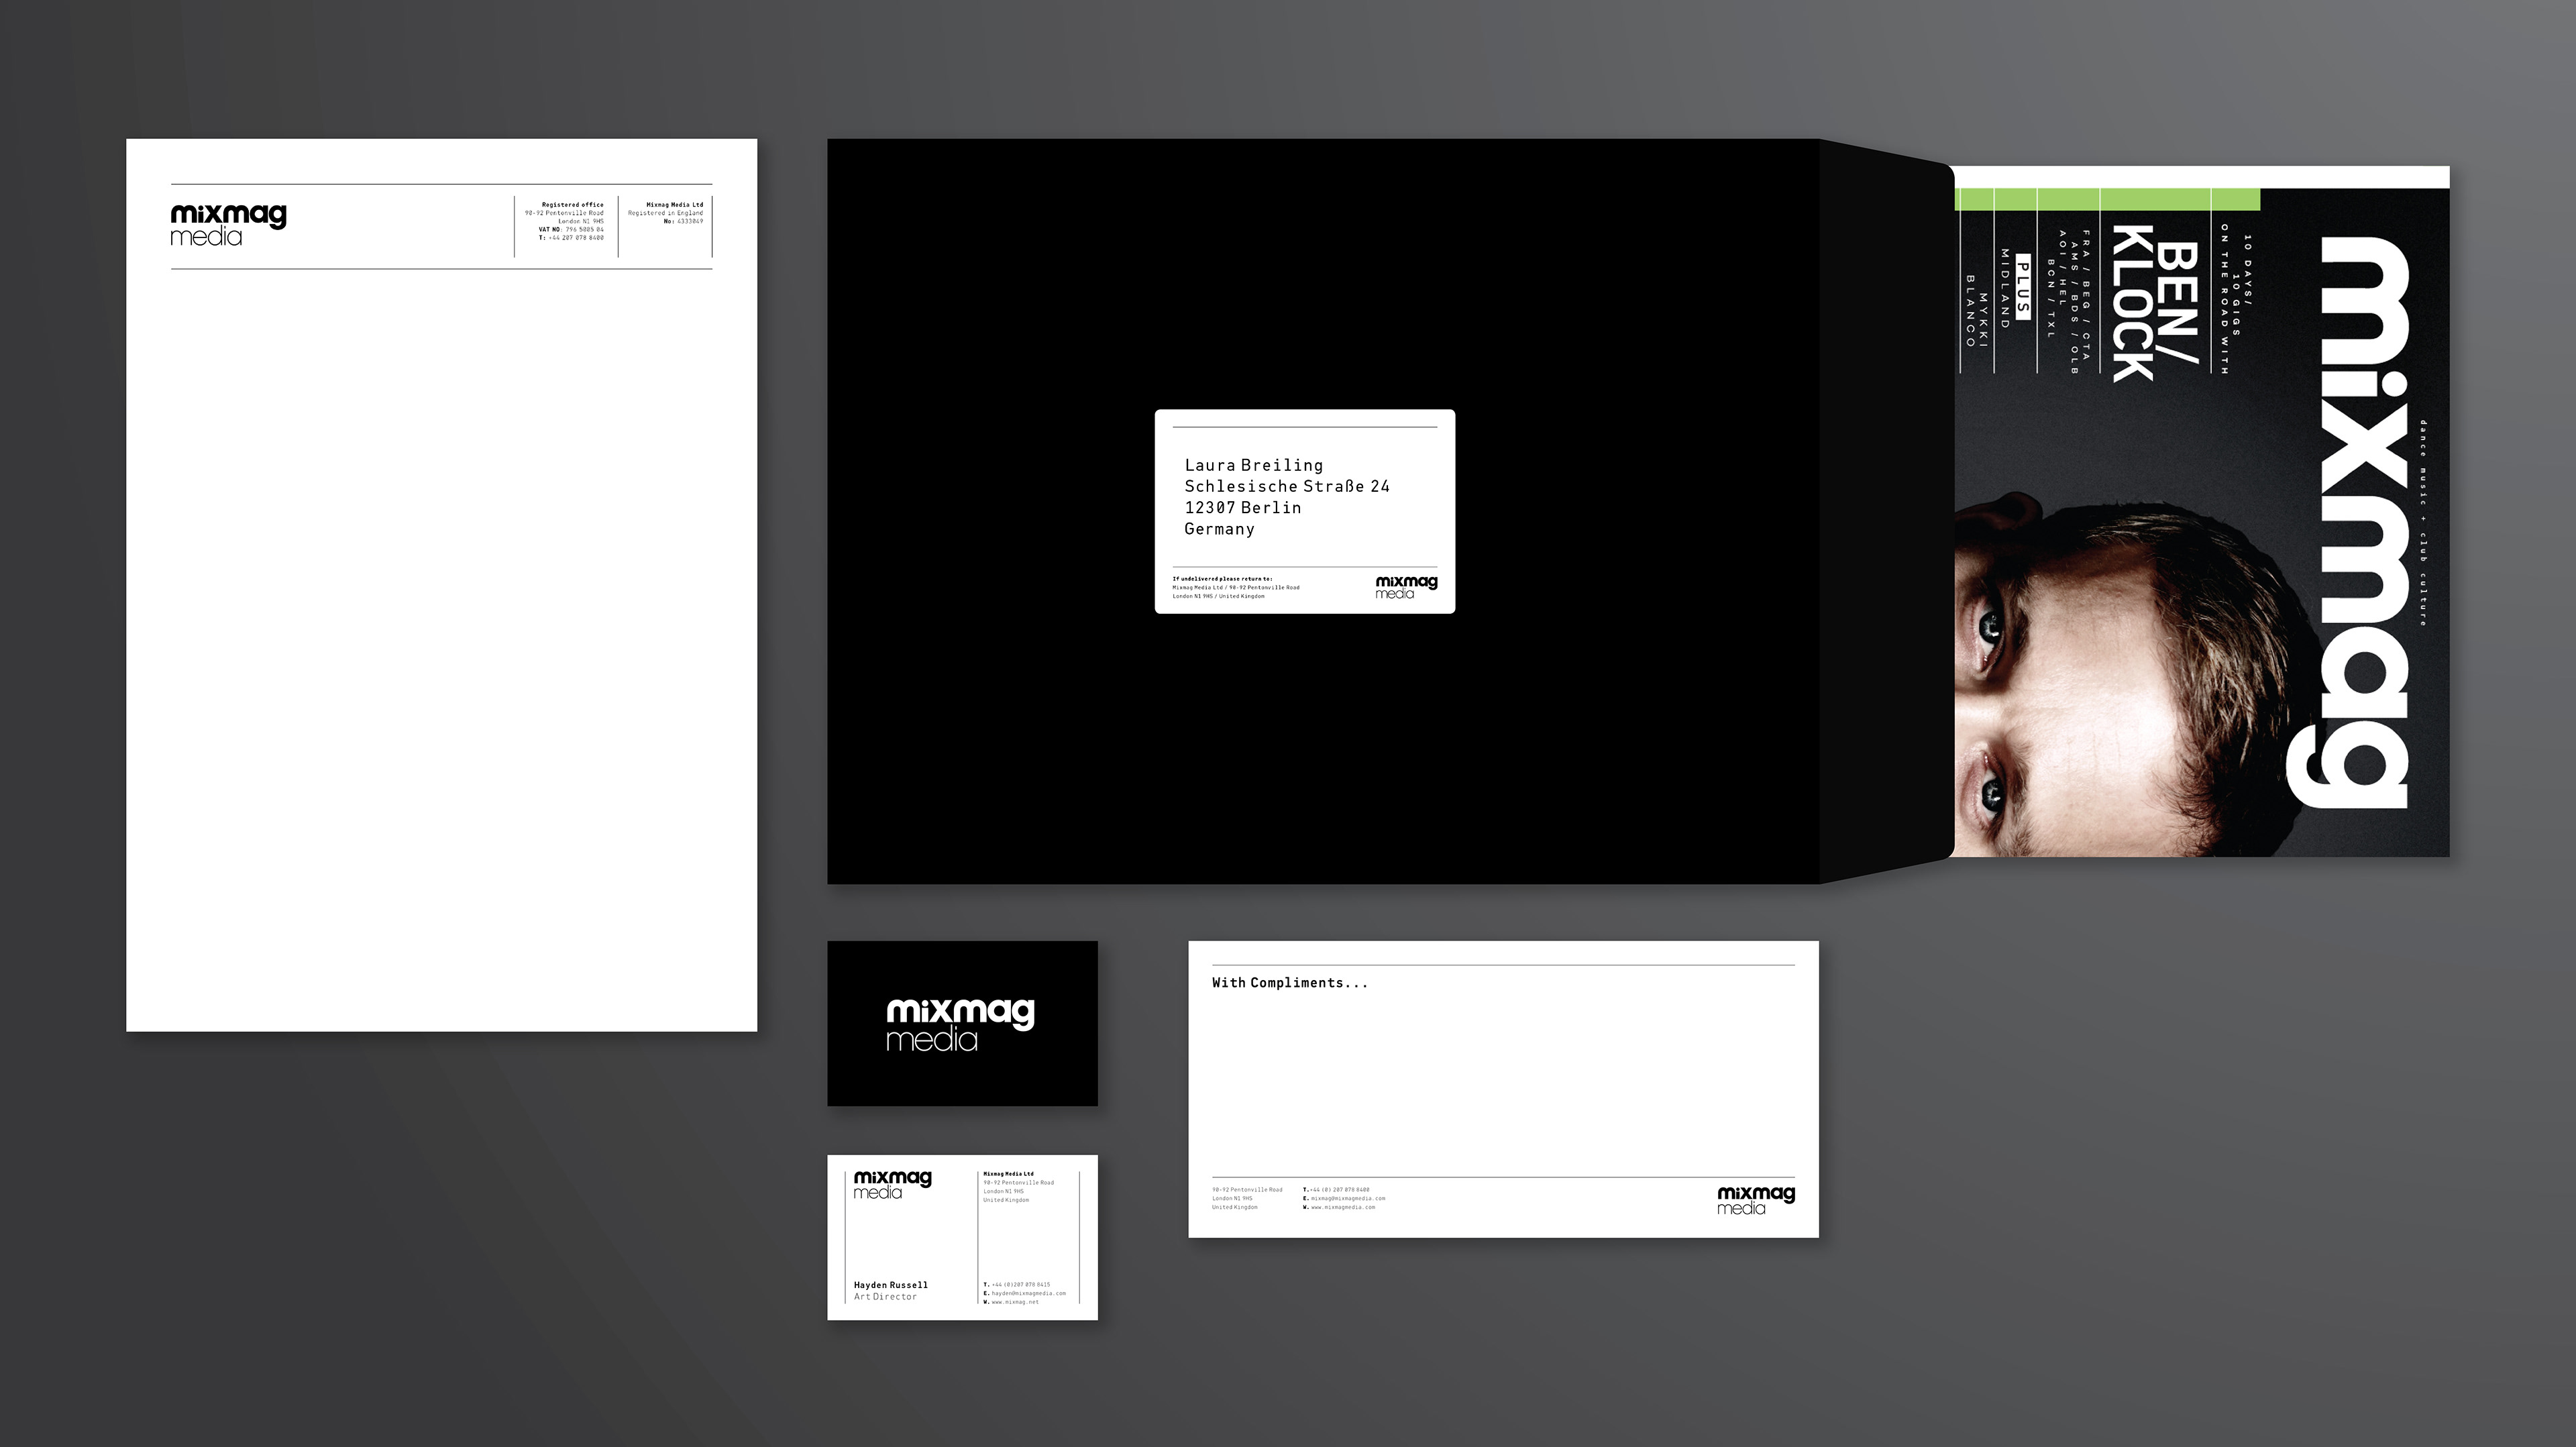
Task: Click 'VAT NO: 796 5885 04' on the letterhead
Action: coord(571,229)
